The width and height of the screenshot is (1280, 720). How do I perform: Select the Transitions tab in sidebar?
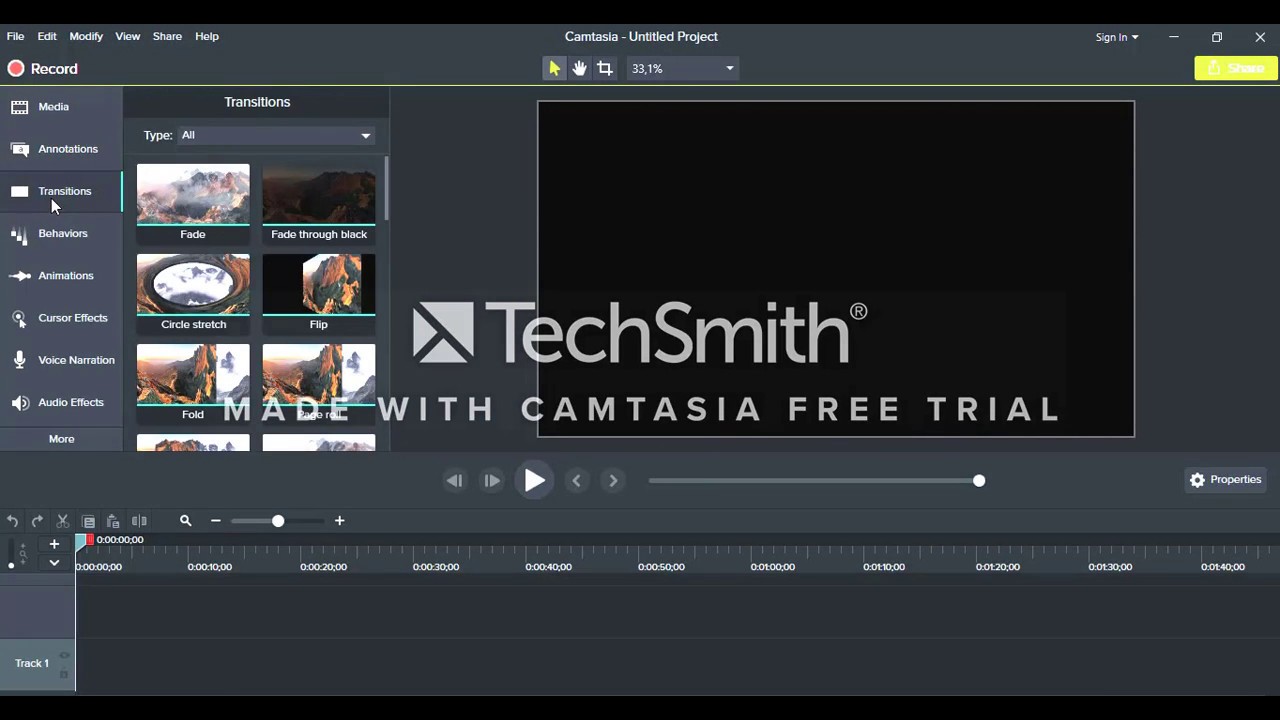tap(60, 191)
